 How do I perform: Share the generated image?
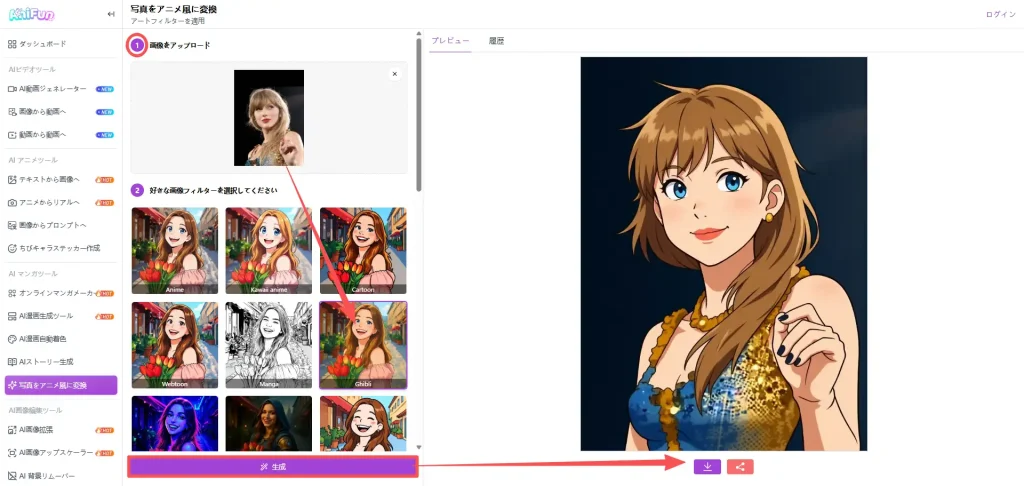click(740, 466)
